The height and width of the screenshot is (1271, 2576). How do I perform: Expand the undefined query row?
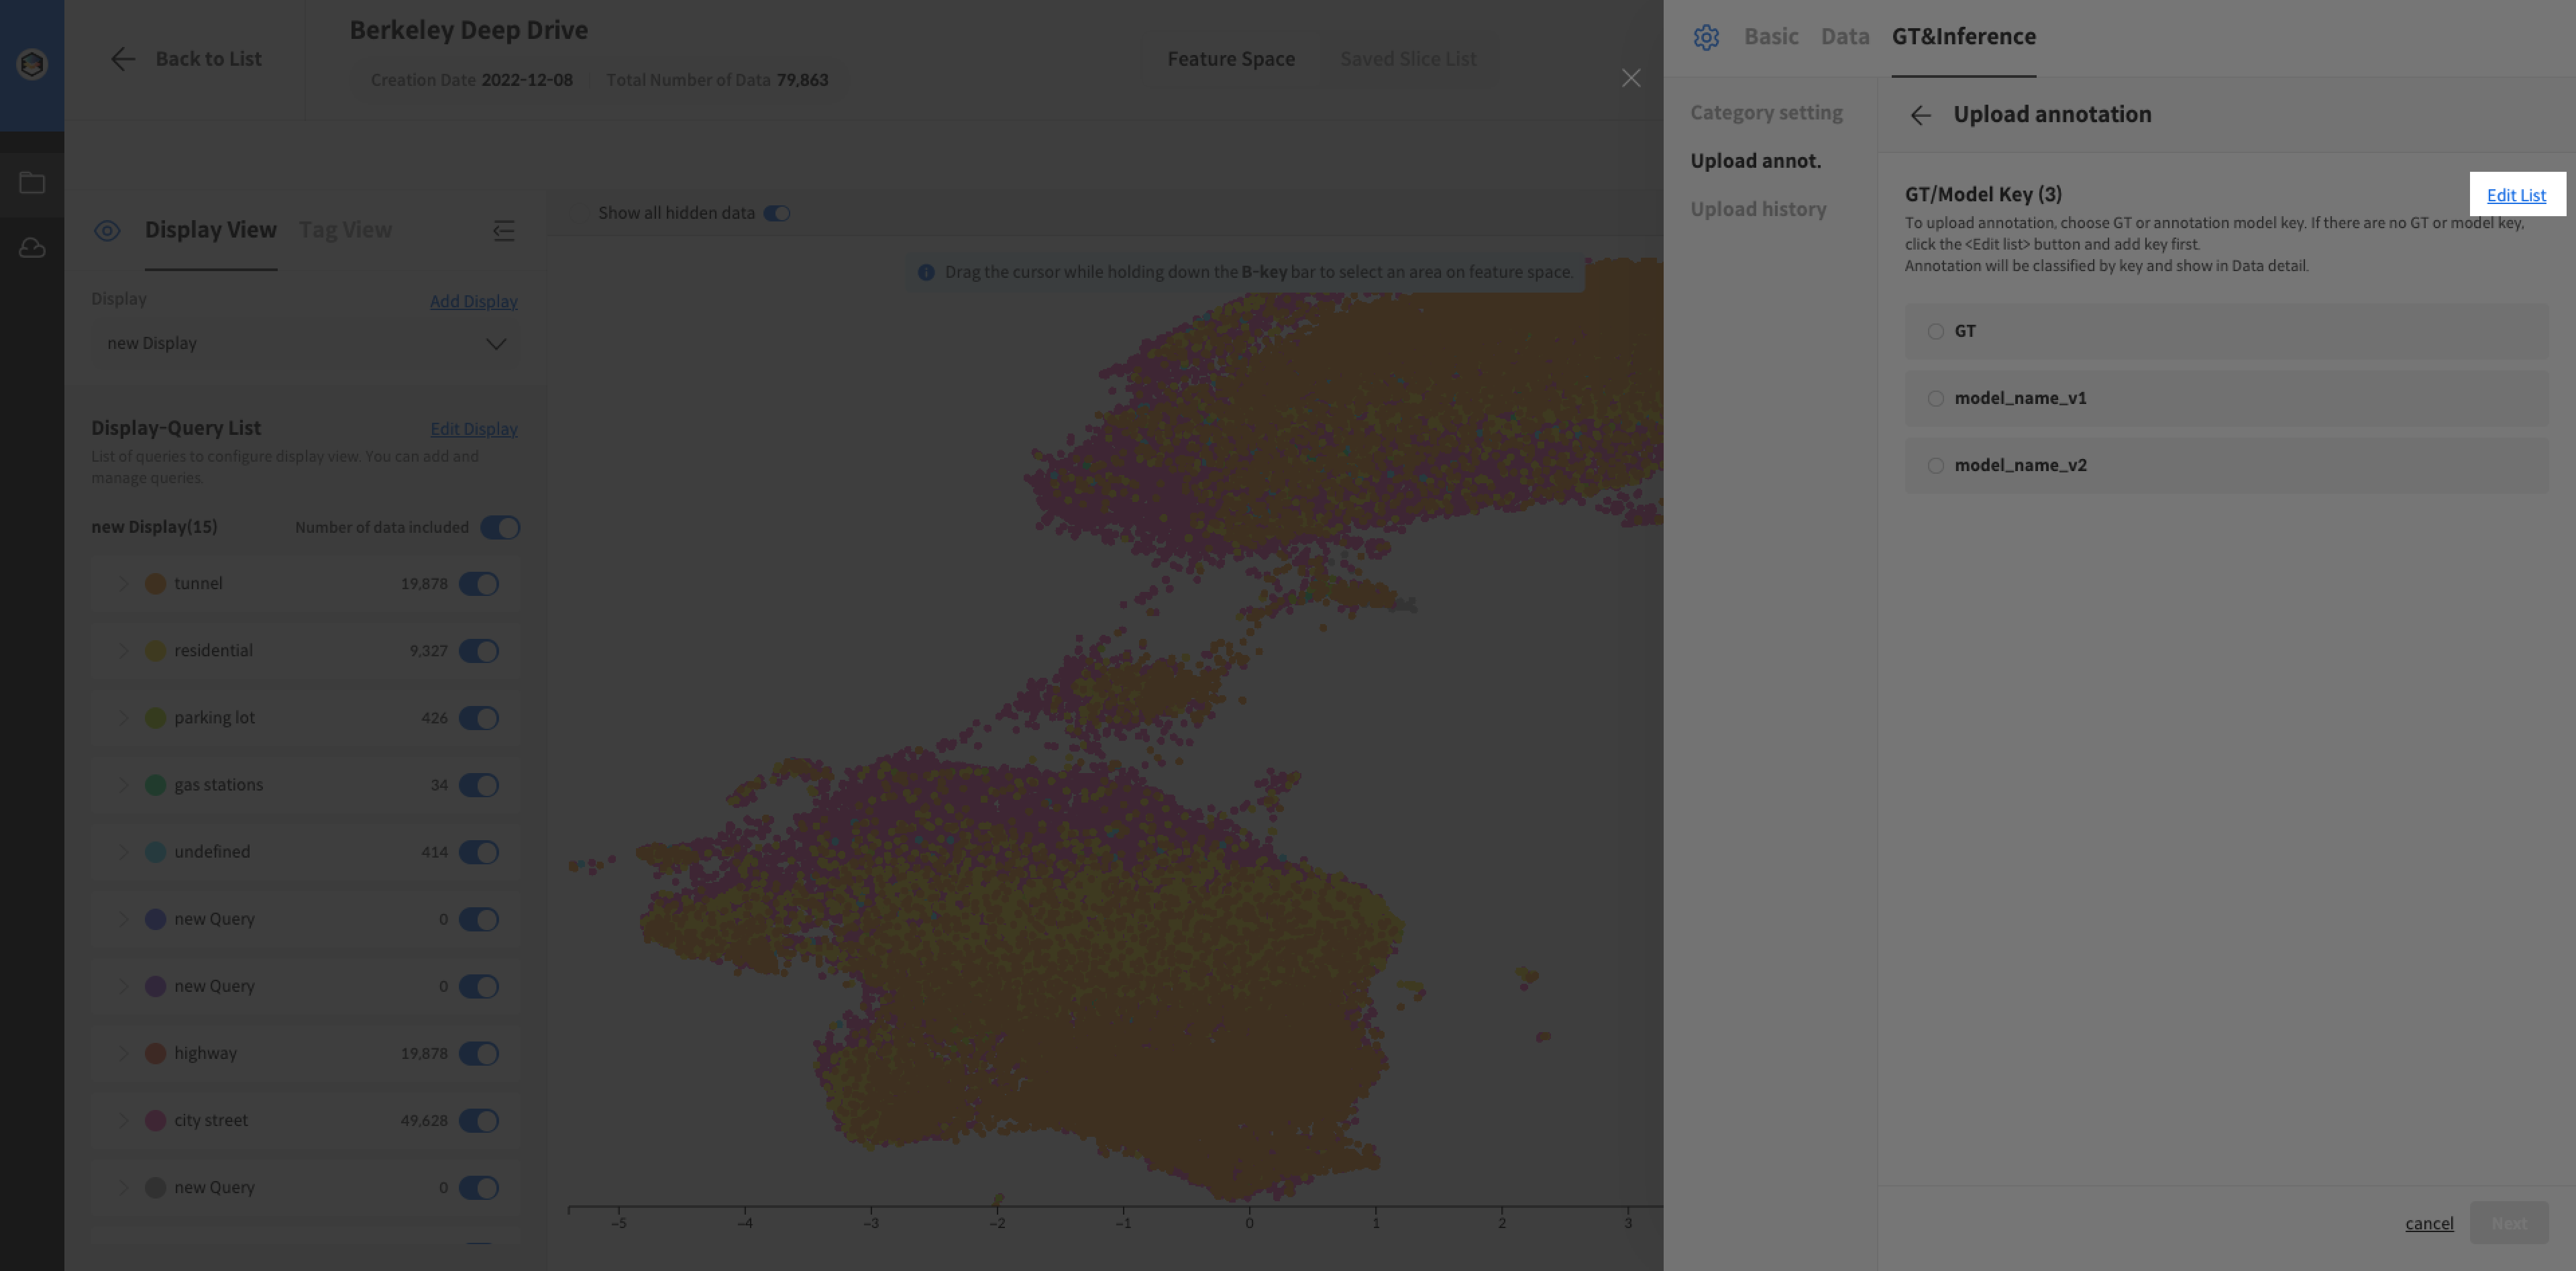[x=123, y=852]
